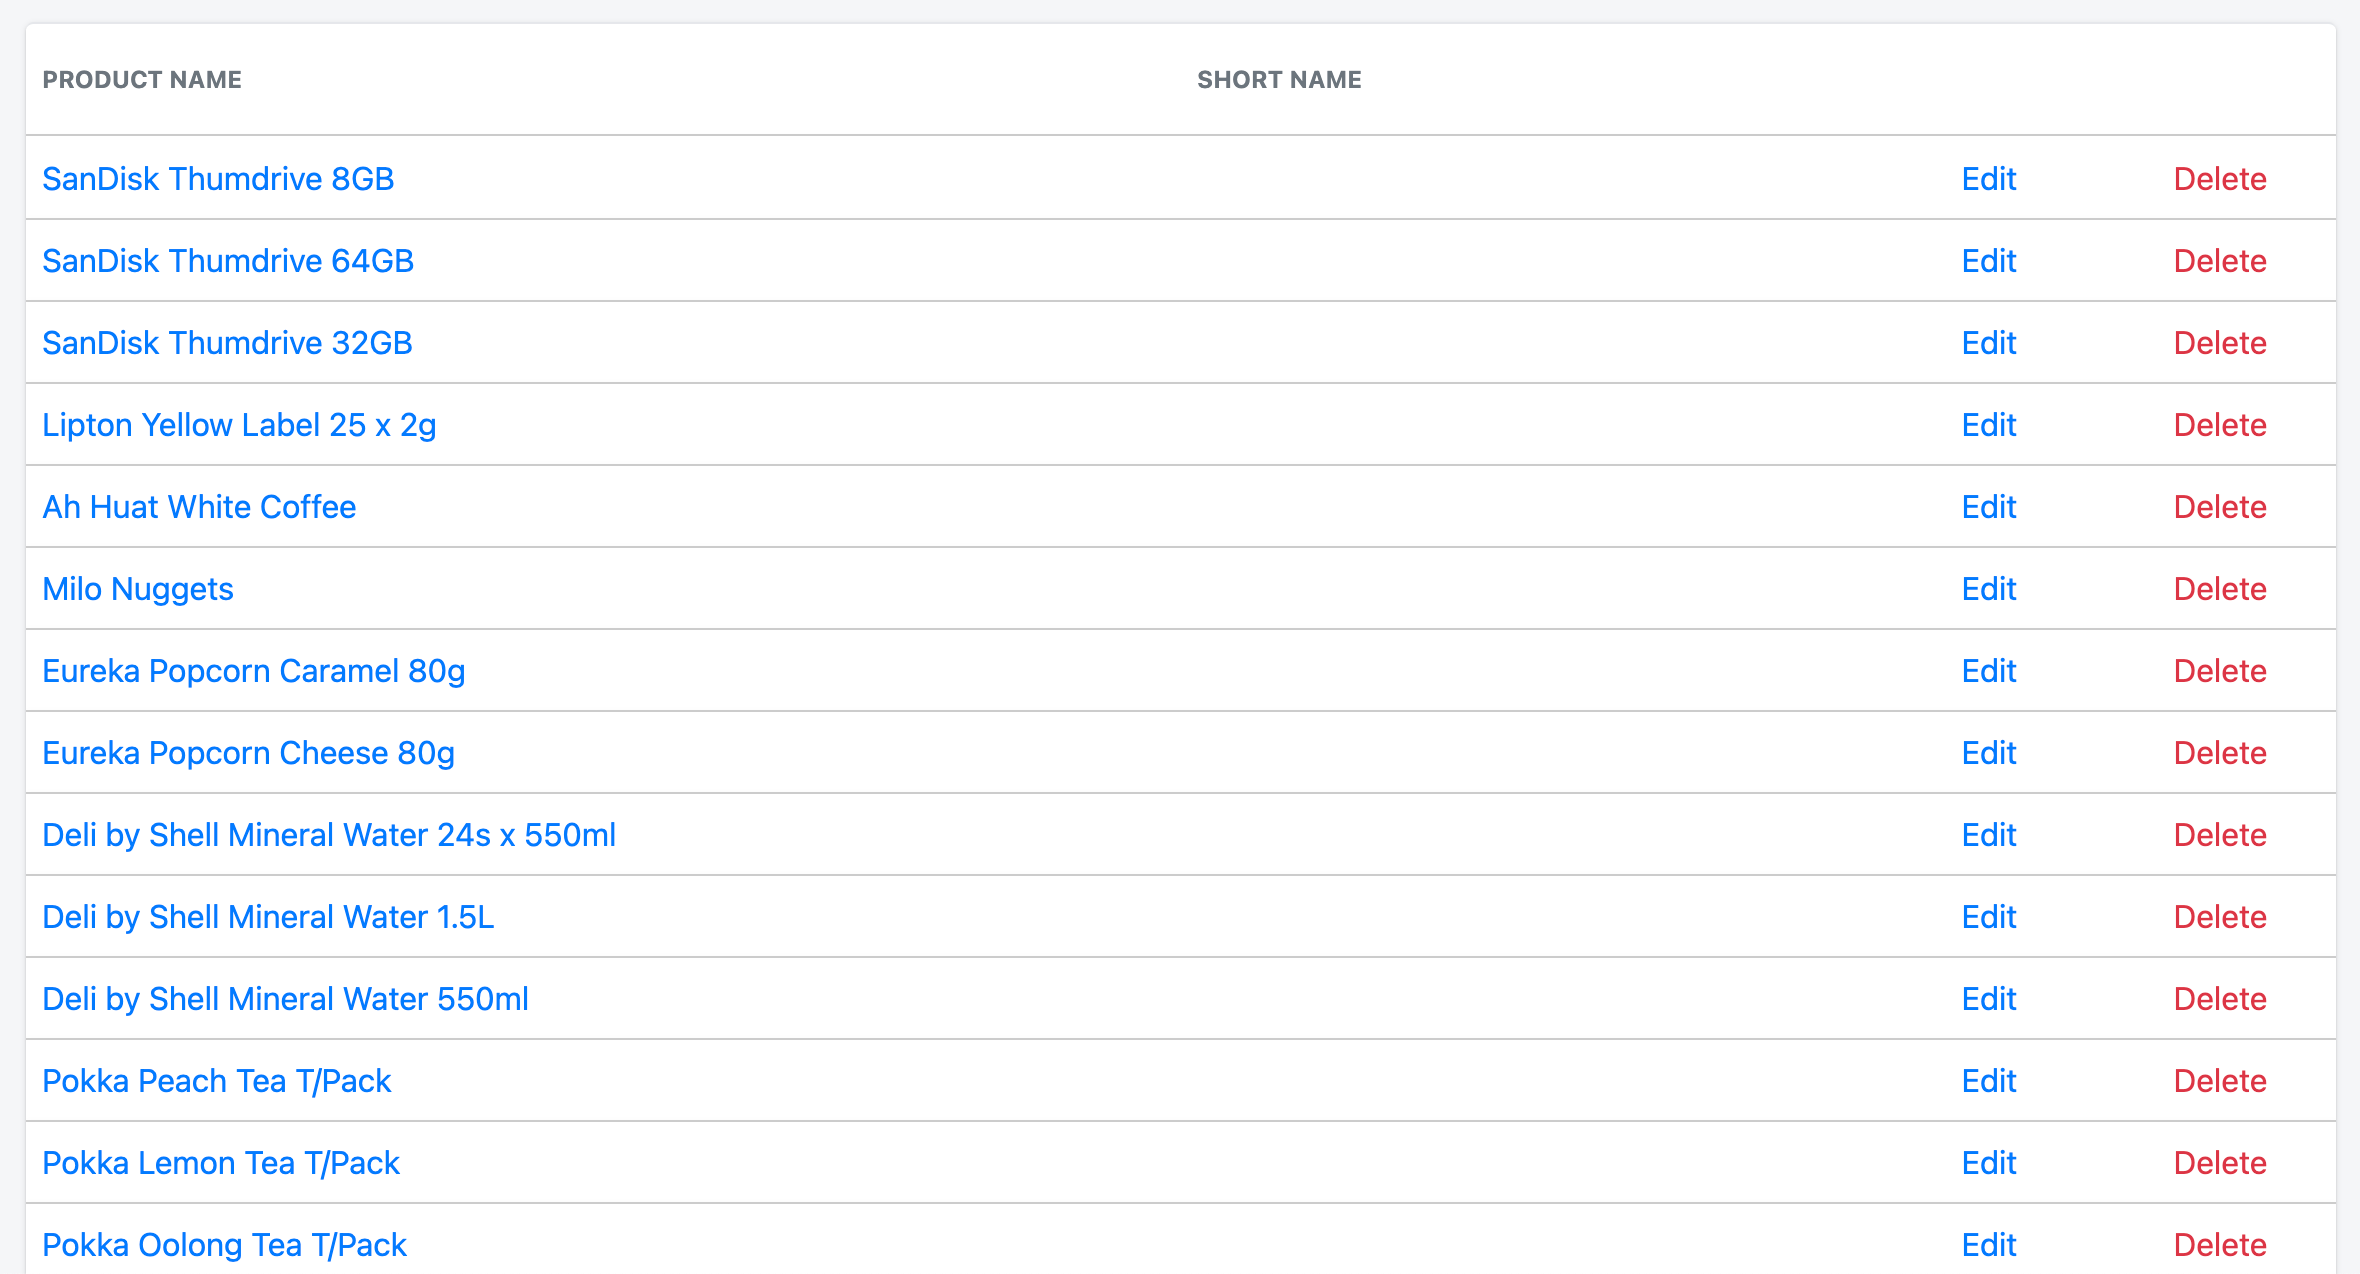Edit Deli by Shell Mineral Water 1.5L

point(1988,917)
